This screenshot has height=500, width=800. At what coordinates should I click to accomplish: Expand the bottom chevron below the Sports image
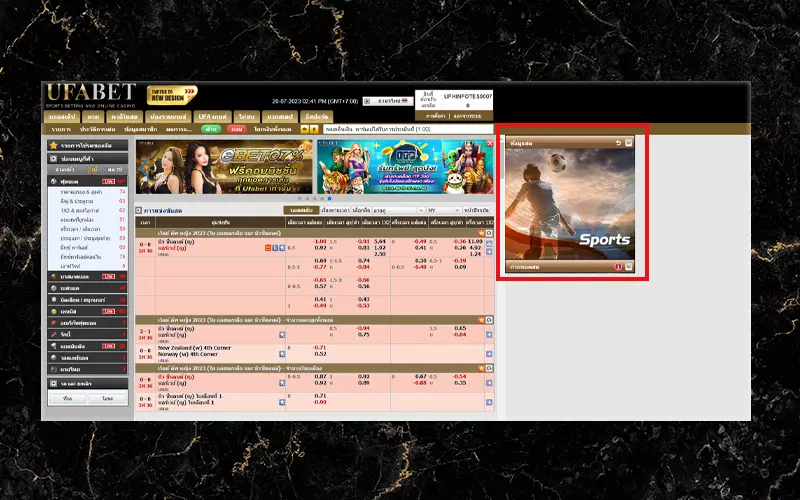(x=629, y=267)
